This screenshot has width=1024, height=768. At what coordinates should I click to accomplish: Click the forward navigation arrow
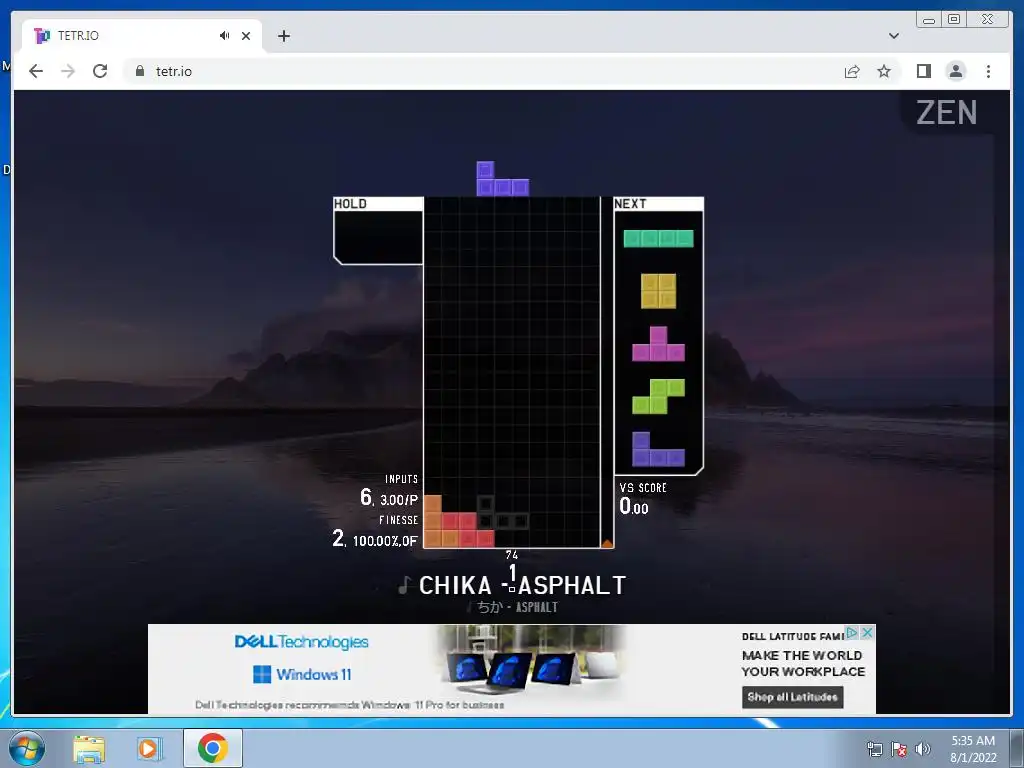[68, 71]
